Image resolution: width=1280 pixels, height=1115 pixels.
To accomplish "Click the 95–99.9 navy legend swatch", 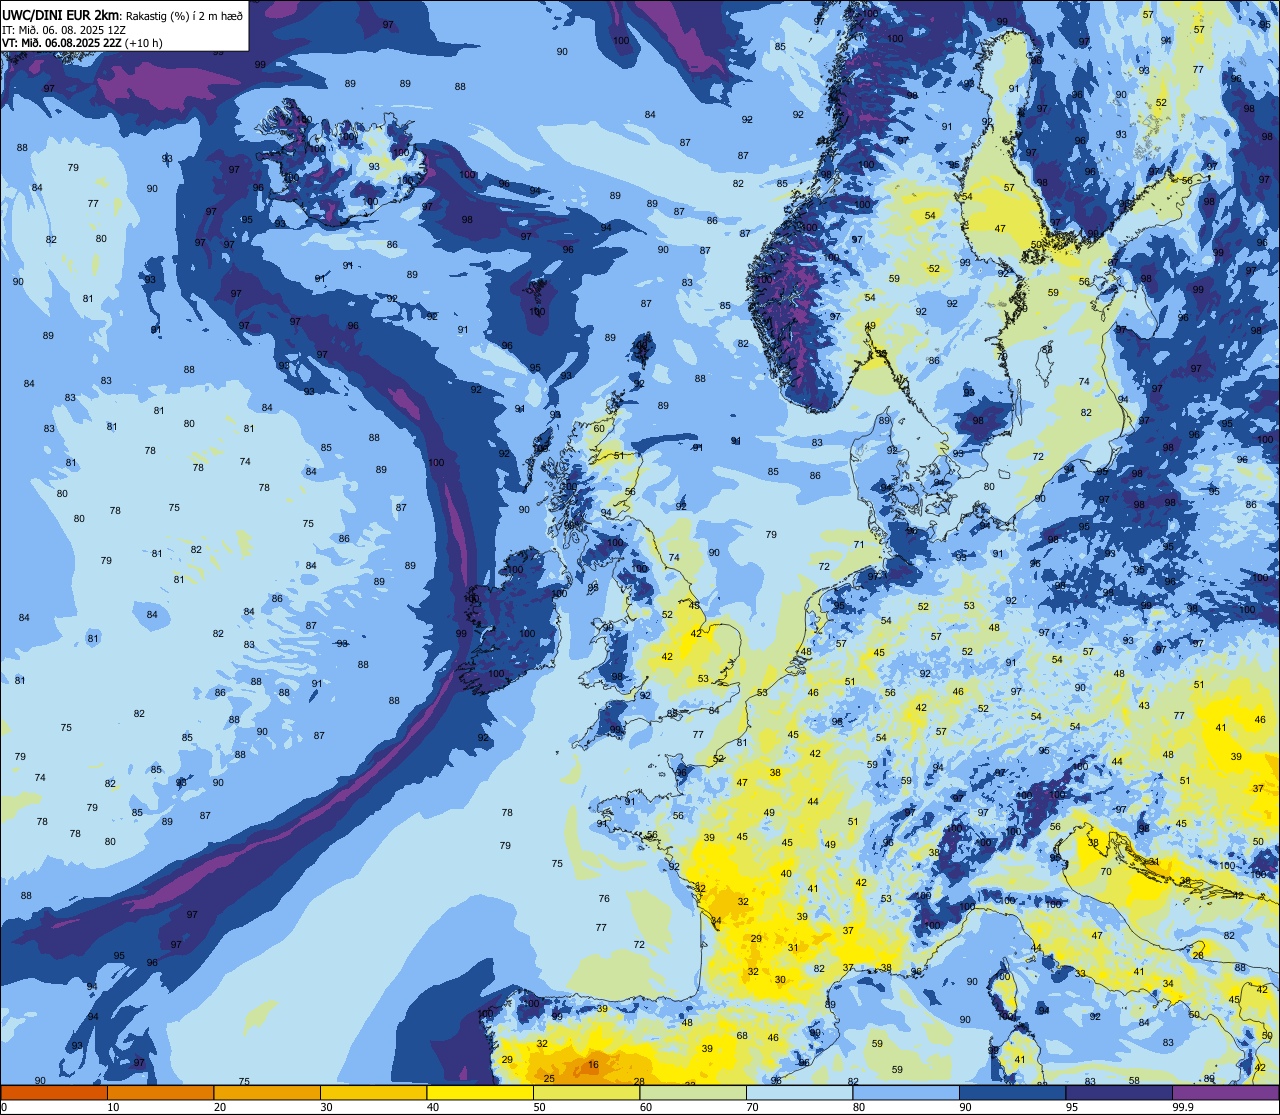I will [x=1119, y=1092].
